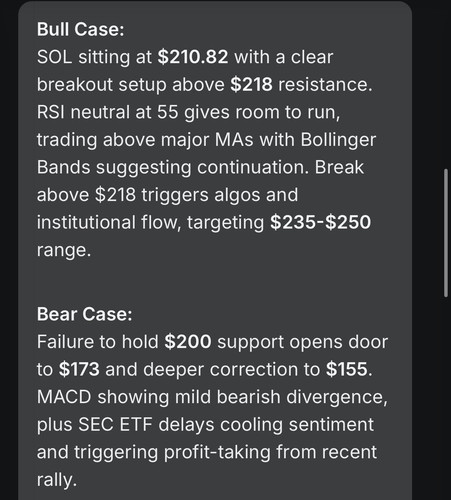Click the "RSI neutral at 55" text
The width and height of the screenshot is (451, 500).
click(x=107, y=112)
